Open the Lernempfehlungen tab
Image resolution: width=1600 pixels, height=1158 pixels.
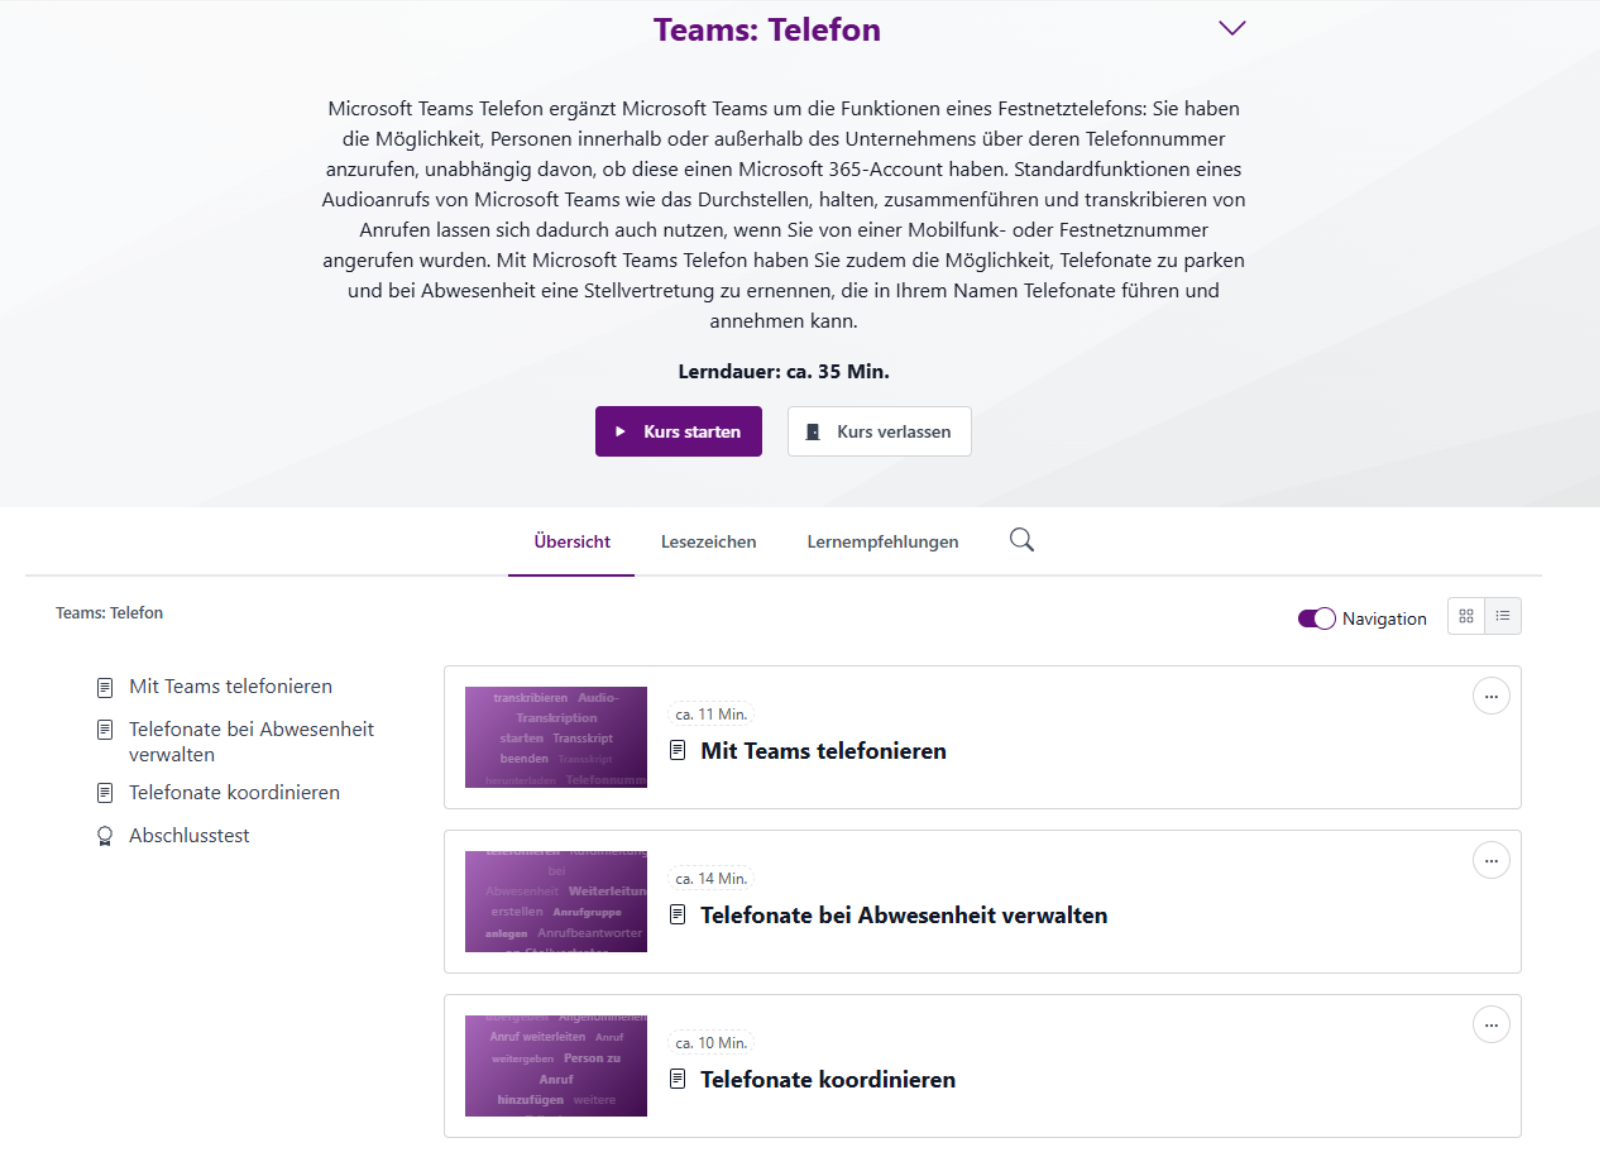click(882, 541)
